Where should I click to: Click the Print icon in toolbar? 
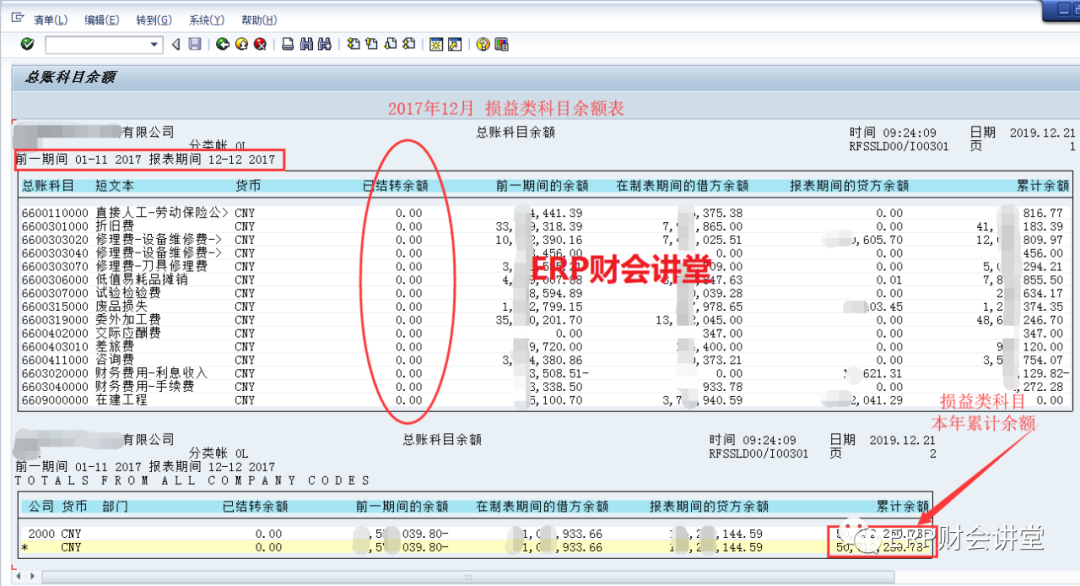[288, 44]
